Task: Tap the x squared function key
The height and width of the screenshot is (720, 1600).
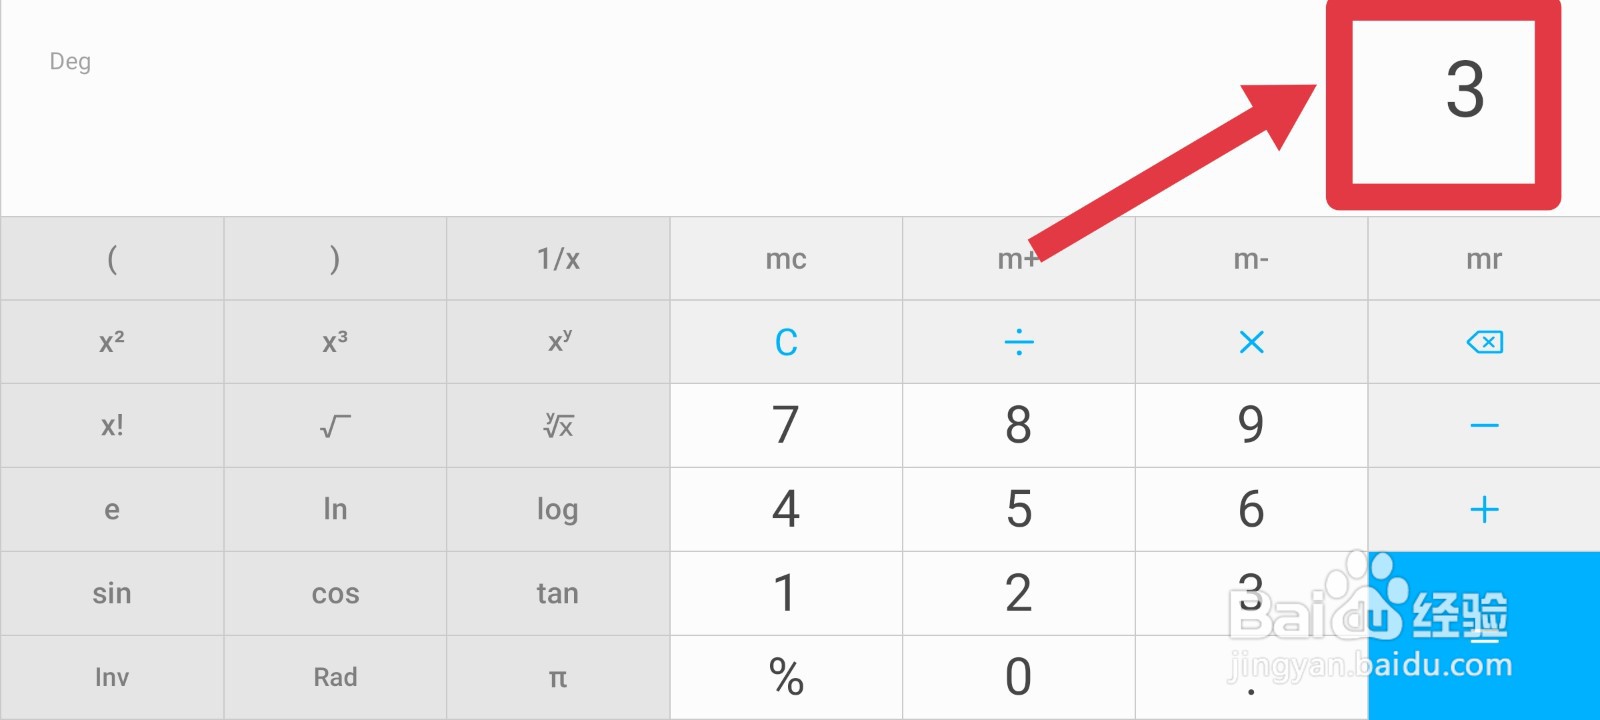Action: (112, 342)
